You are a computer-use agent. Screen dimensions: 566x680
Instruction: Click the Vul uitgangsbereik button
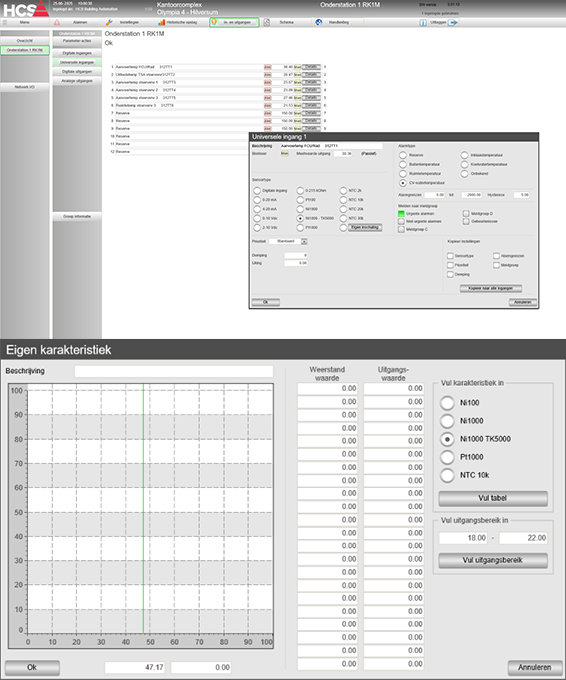(493, 560)
